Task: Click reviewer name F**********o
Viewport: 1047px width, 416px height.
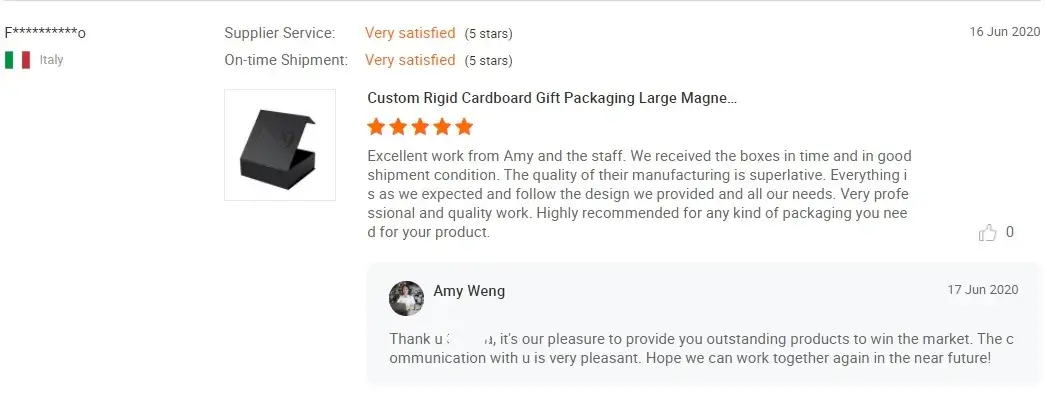Action: pyautogui.click(x=45, y=33)
